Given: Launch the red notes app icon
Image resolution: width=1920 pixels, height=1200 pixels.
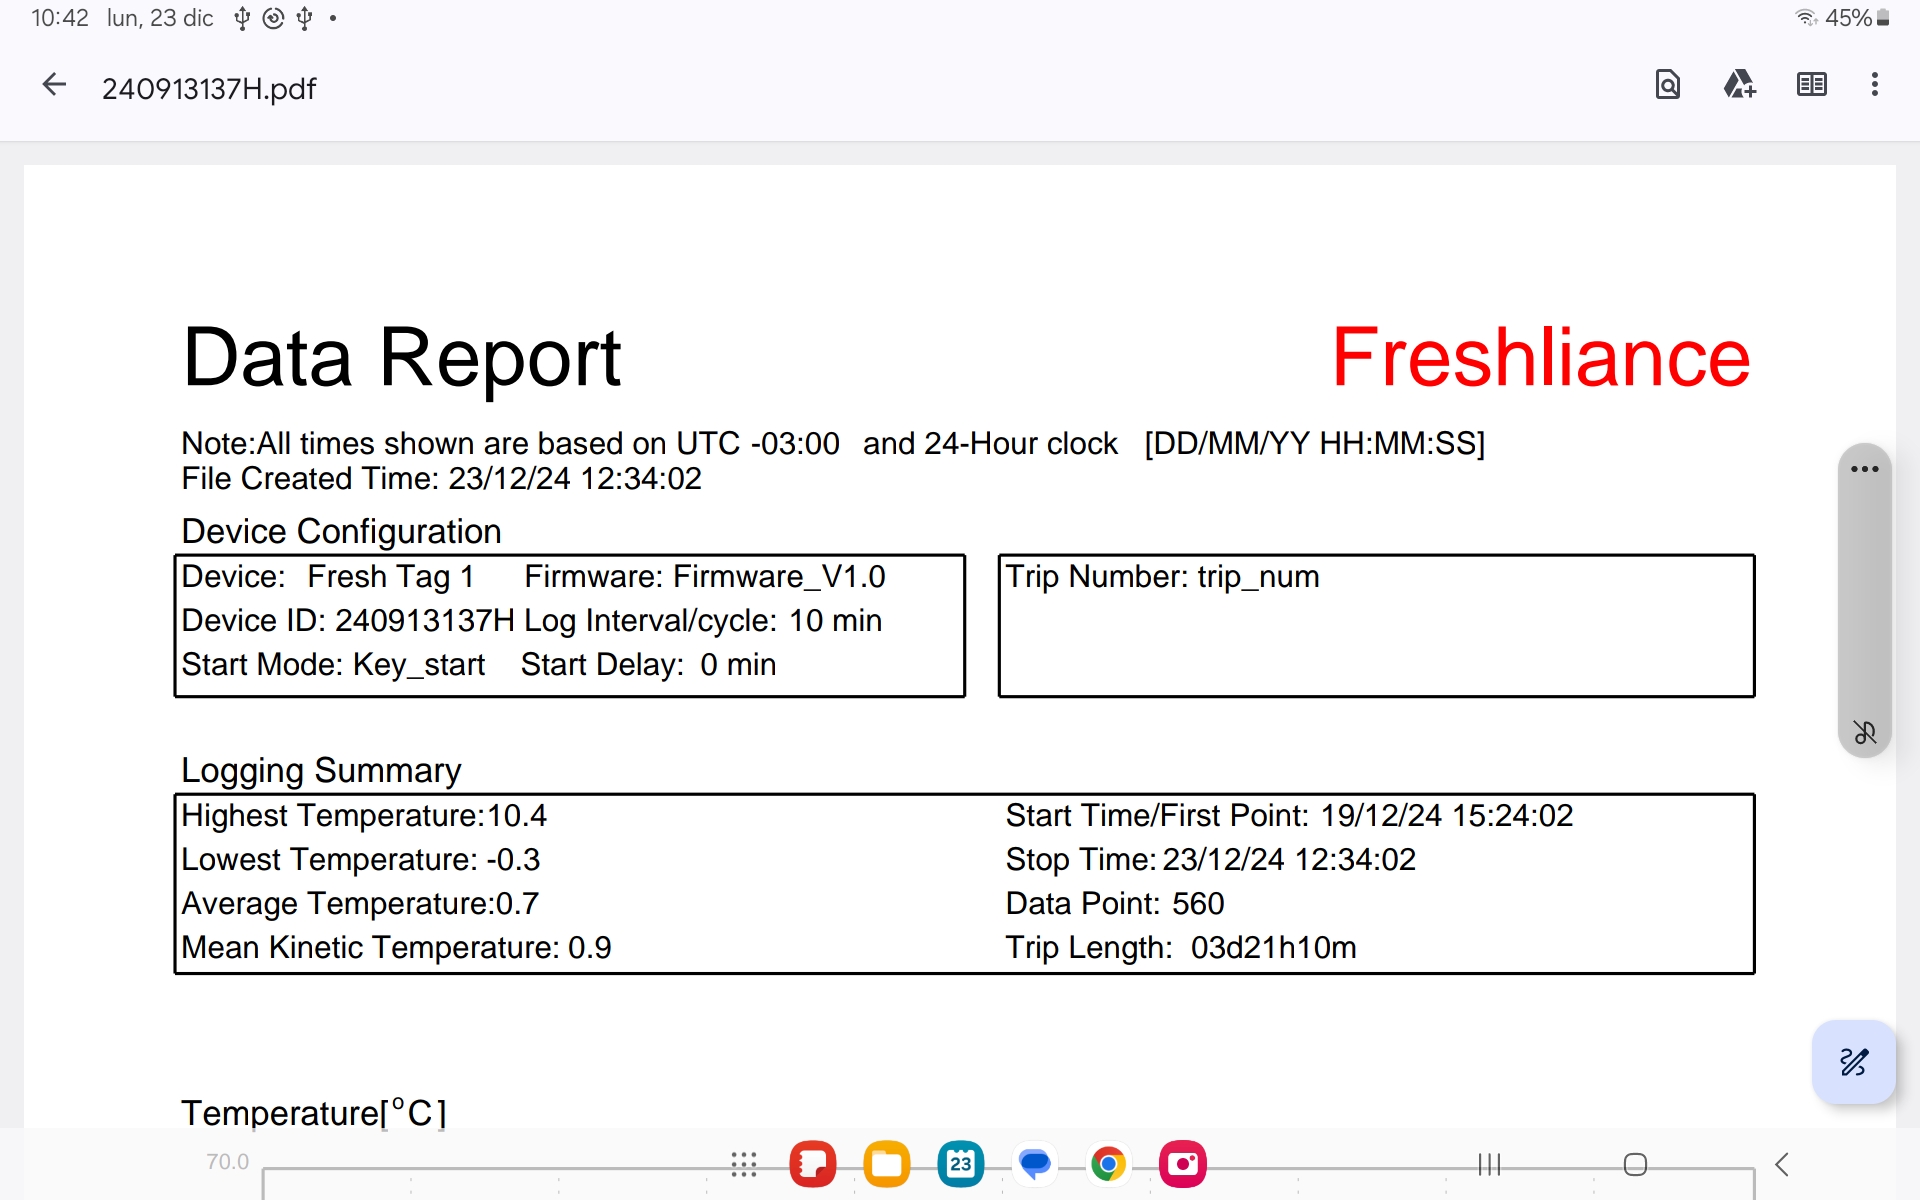Looking at the screenshot, I should point(813,1164).
